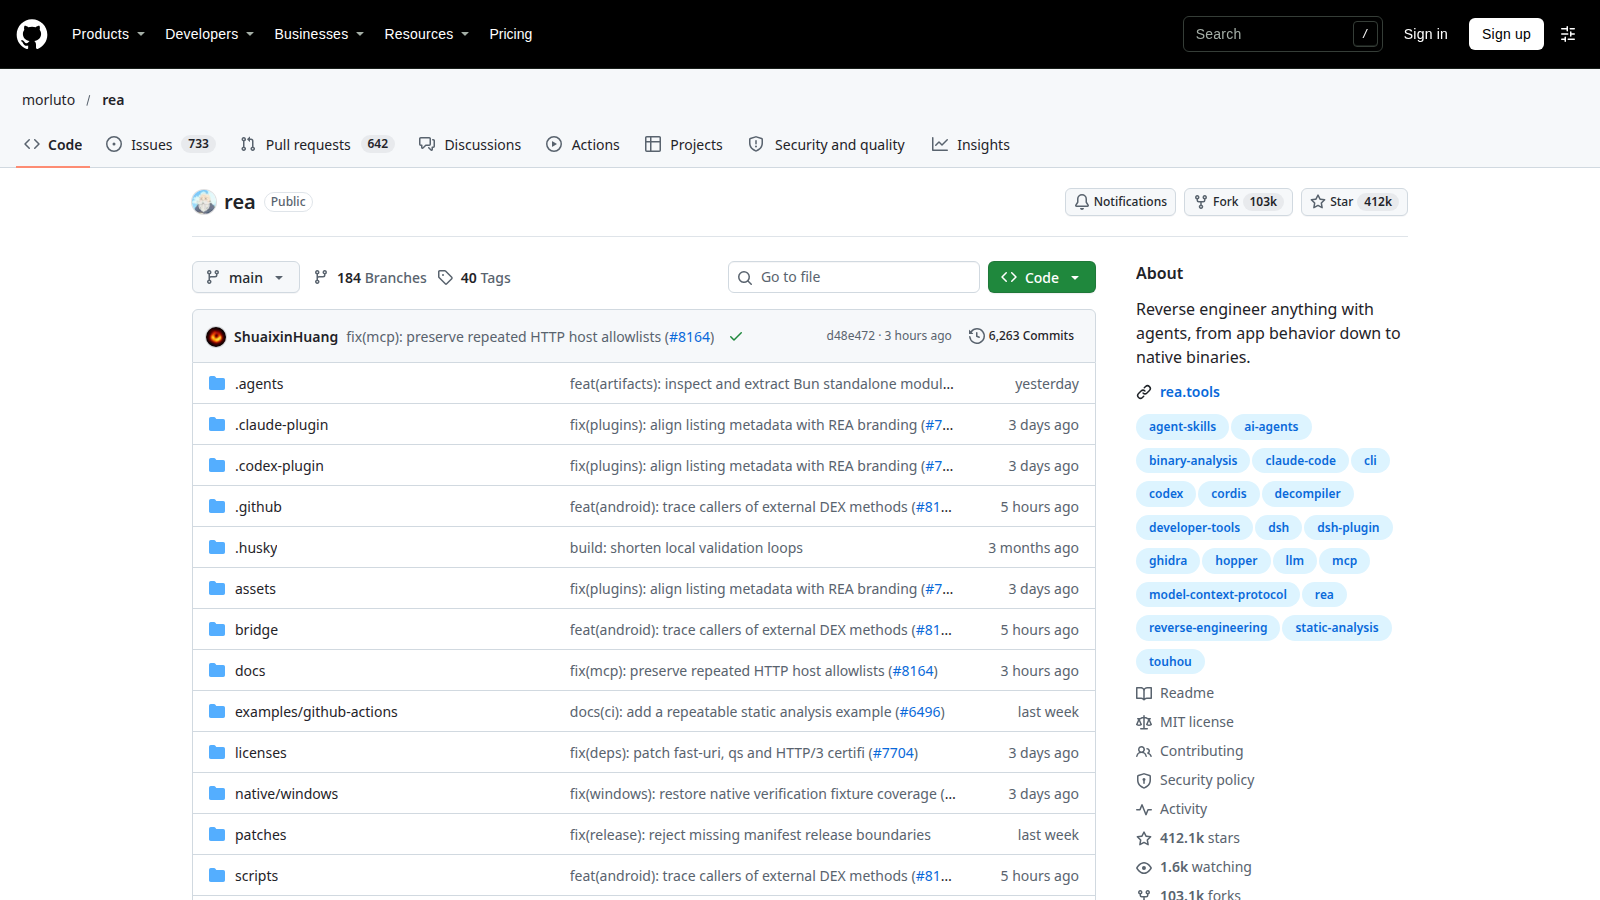Switch to the Issues tab

pyautogui.click(x=159, y=144)
